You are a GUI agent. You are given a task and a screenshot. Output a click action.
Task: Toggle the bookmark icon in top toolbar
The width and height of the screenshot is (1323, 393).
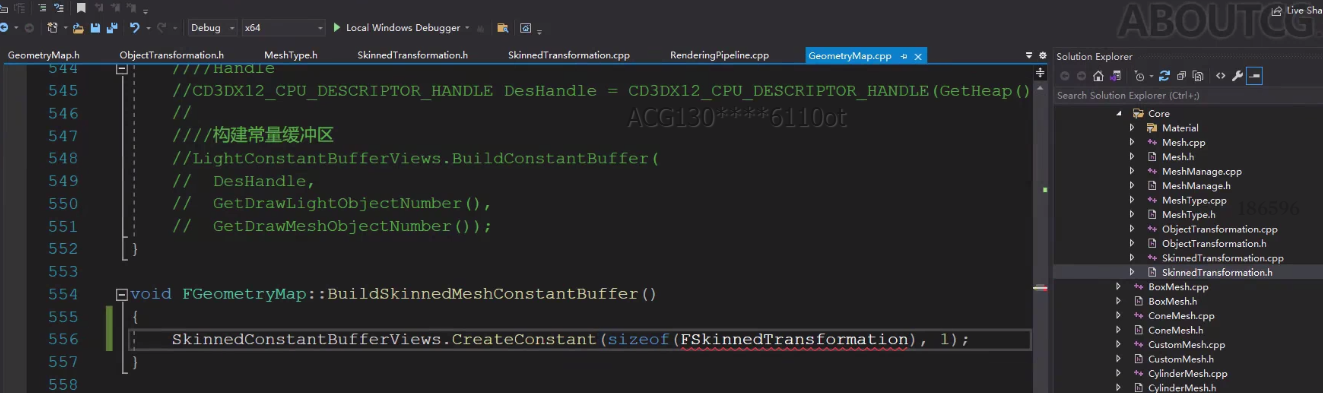click(81, 8)
